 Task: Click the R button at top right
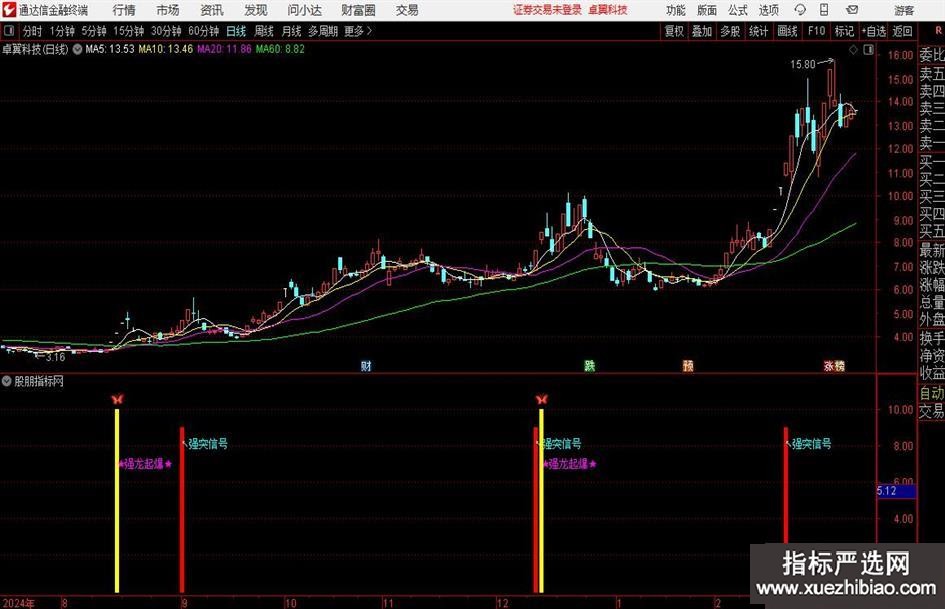click(x=938, y=31)
